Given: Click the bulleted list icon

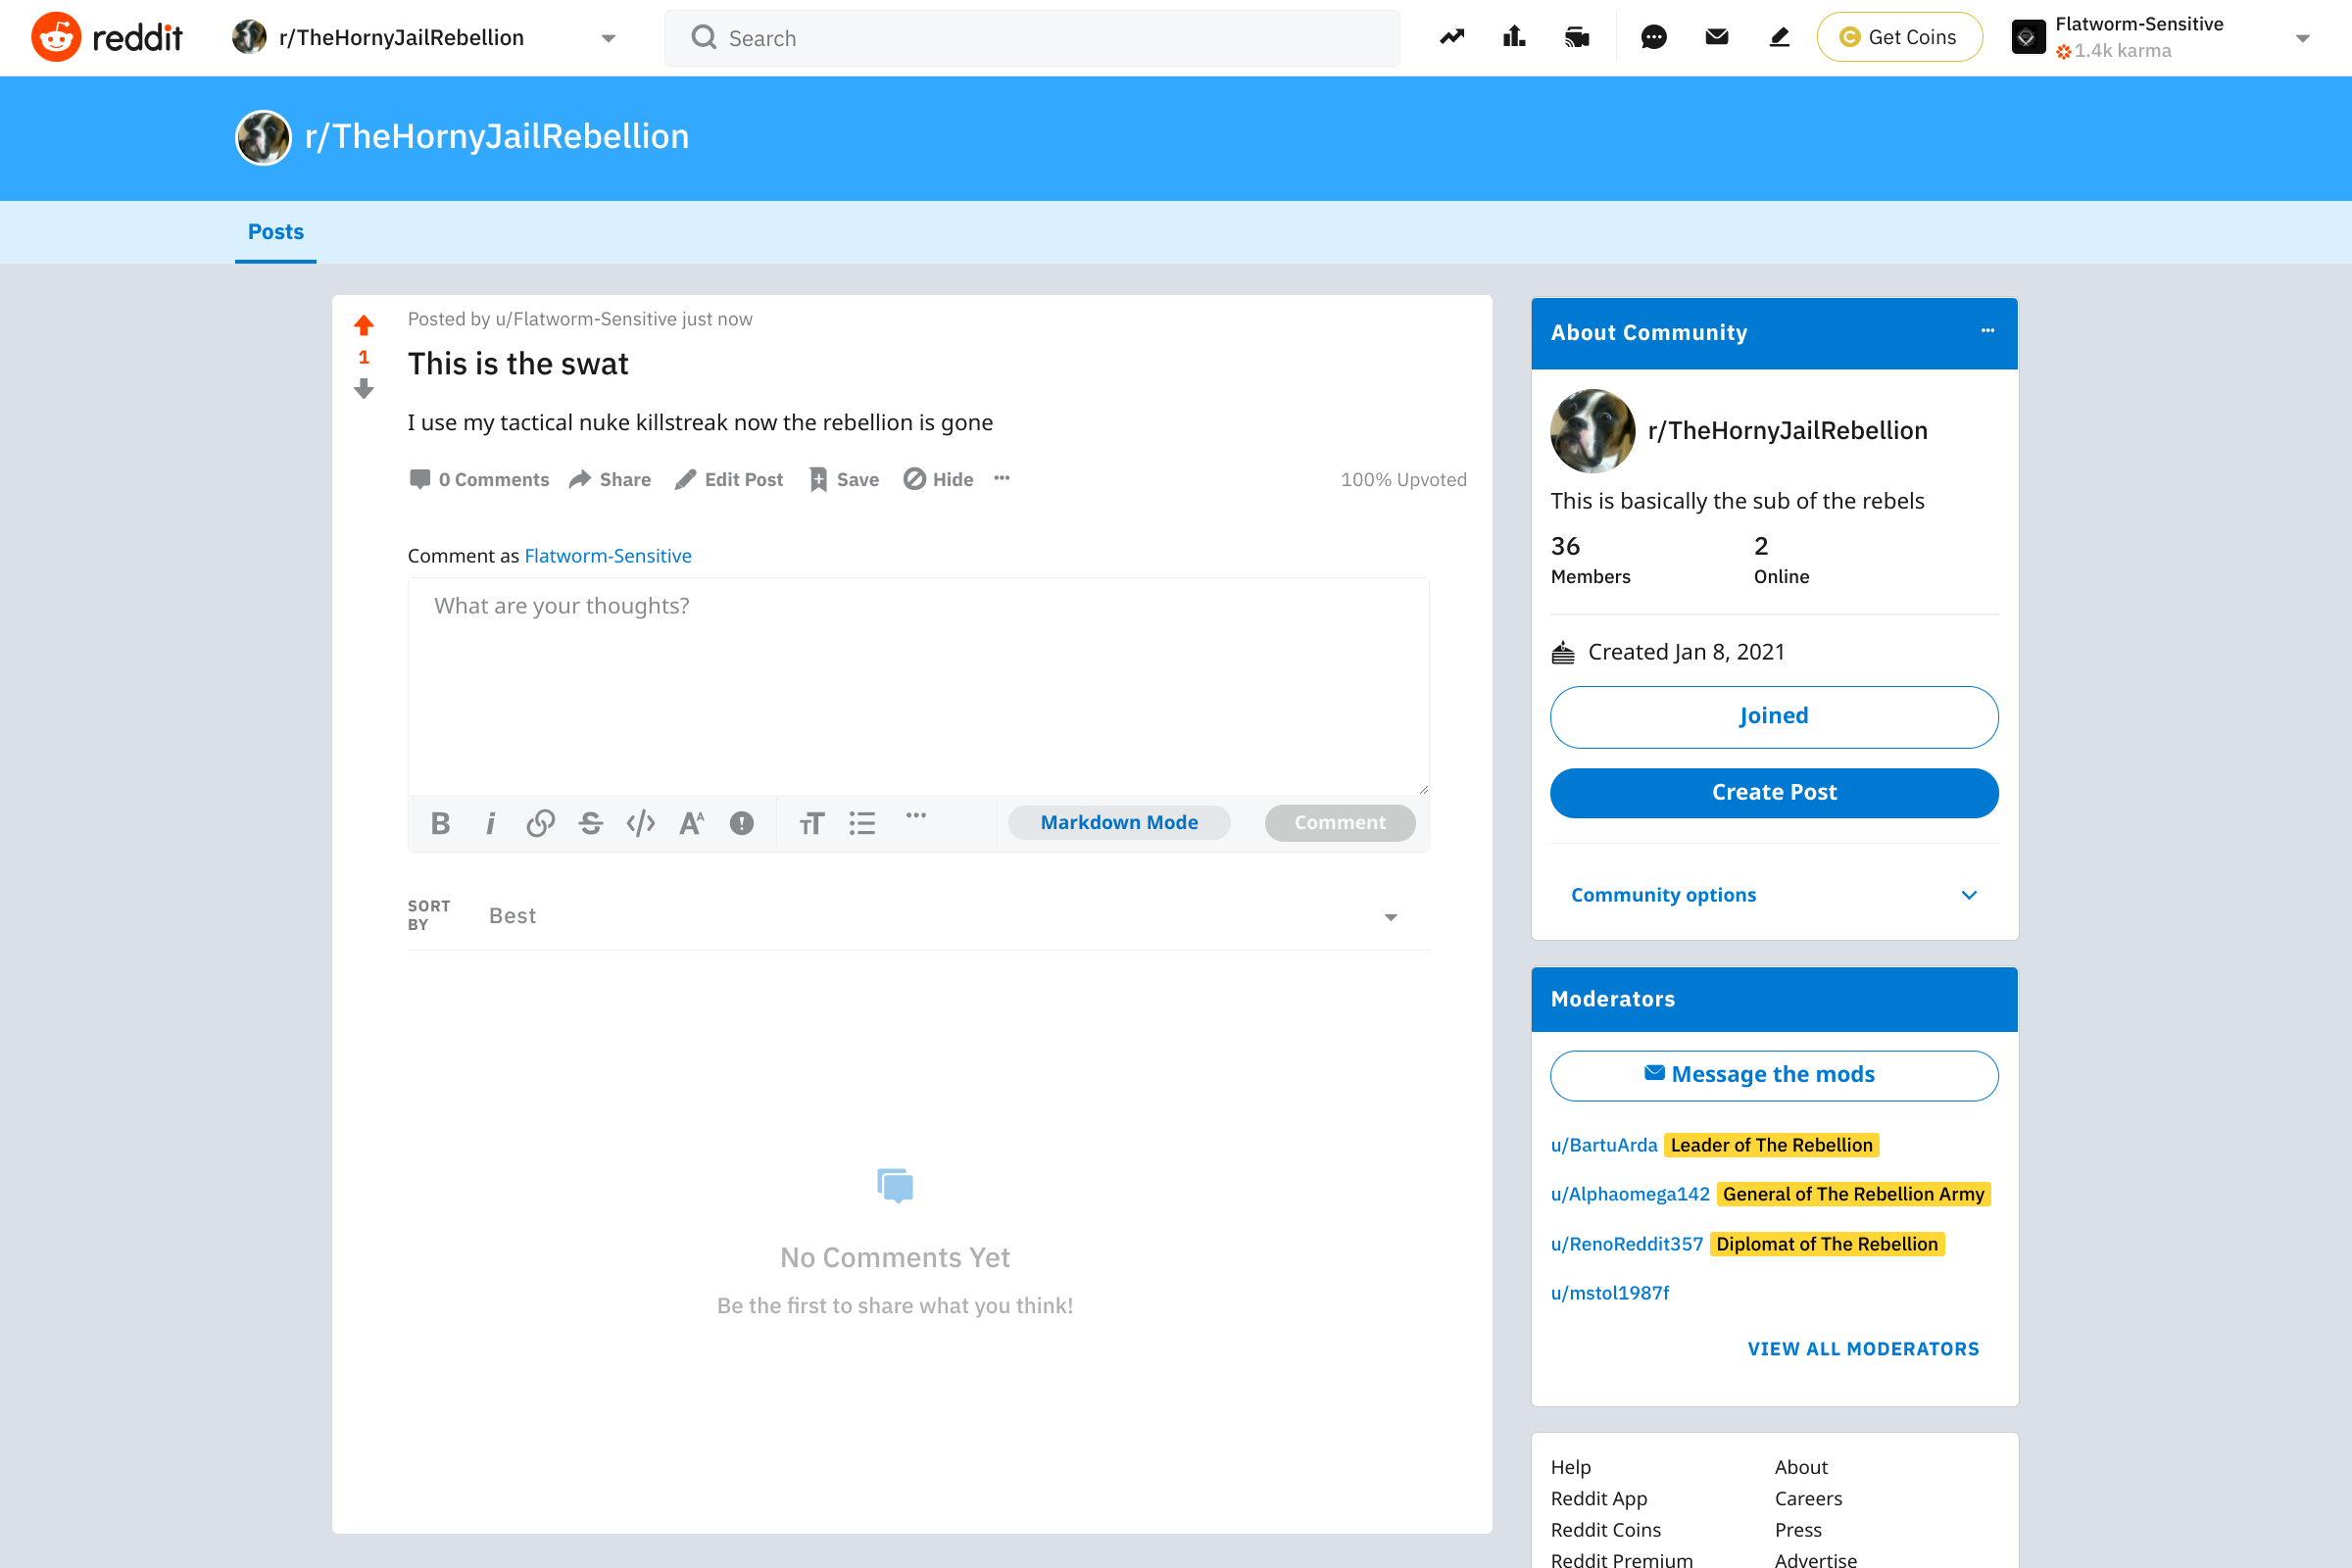Looking at the screenshot, I should 862,823.
